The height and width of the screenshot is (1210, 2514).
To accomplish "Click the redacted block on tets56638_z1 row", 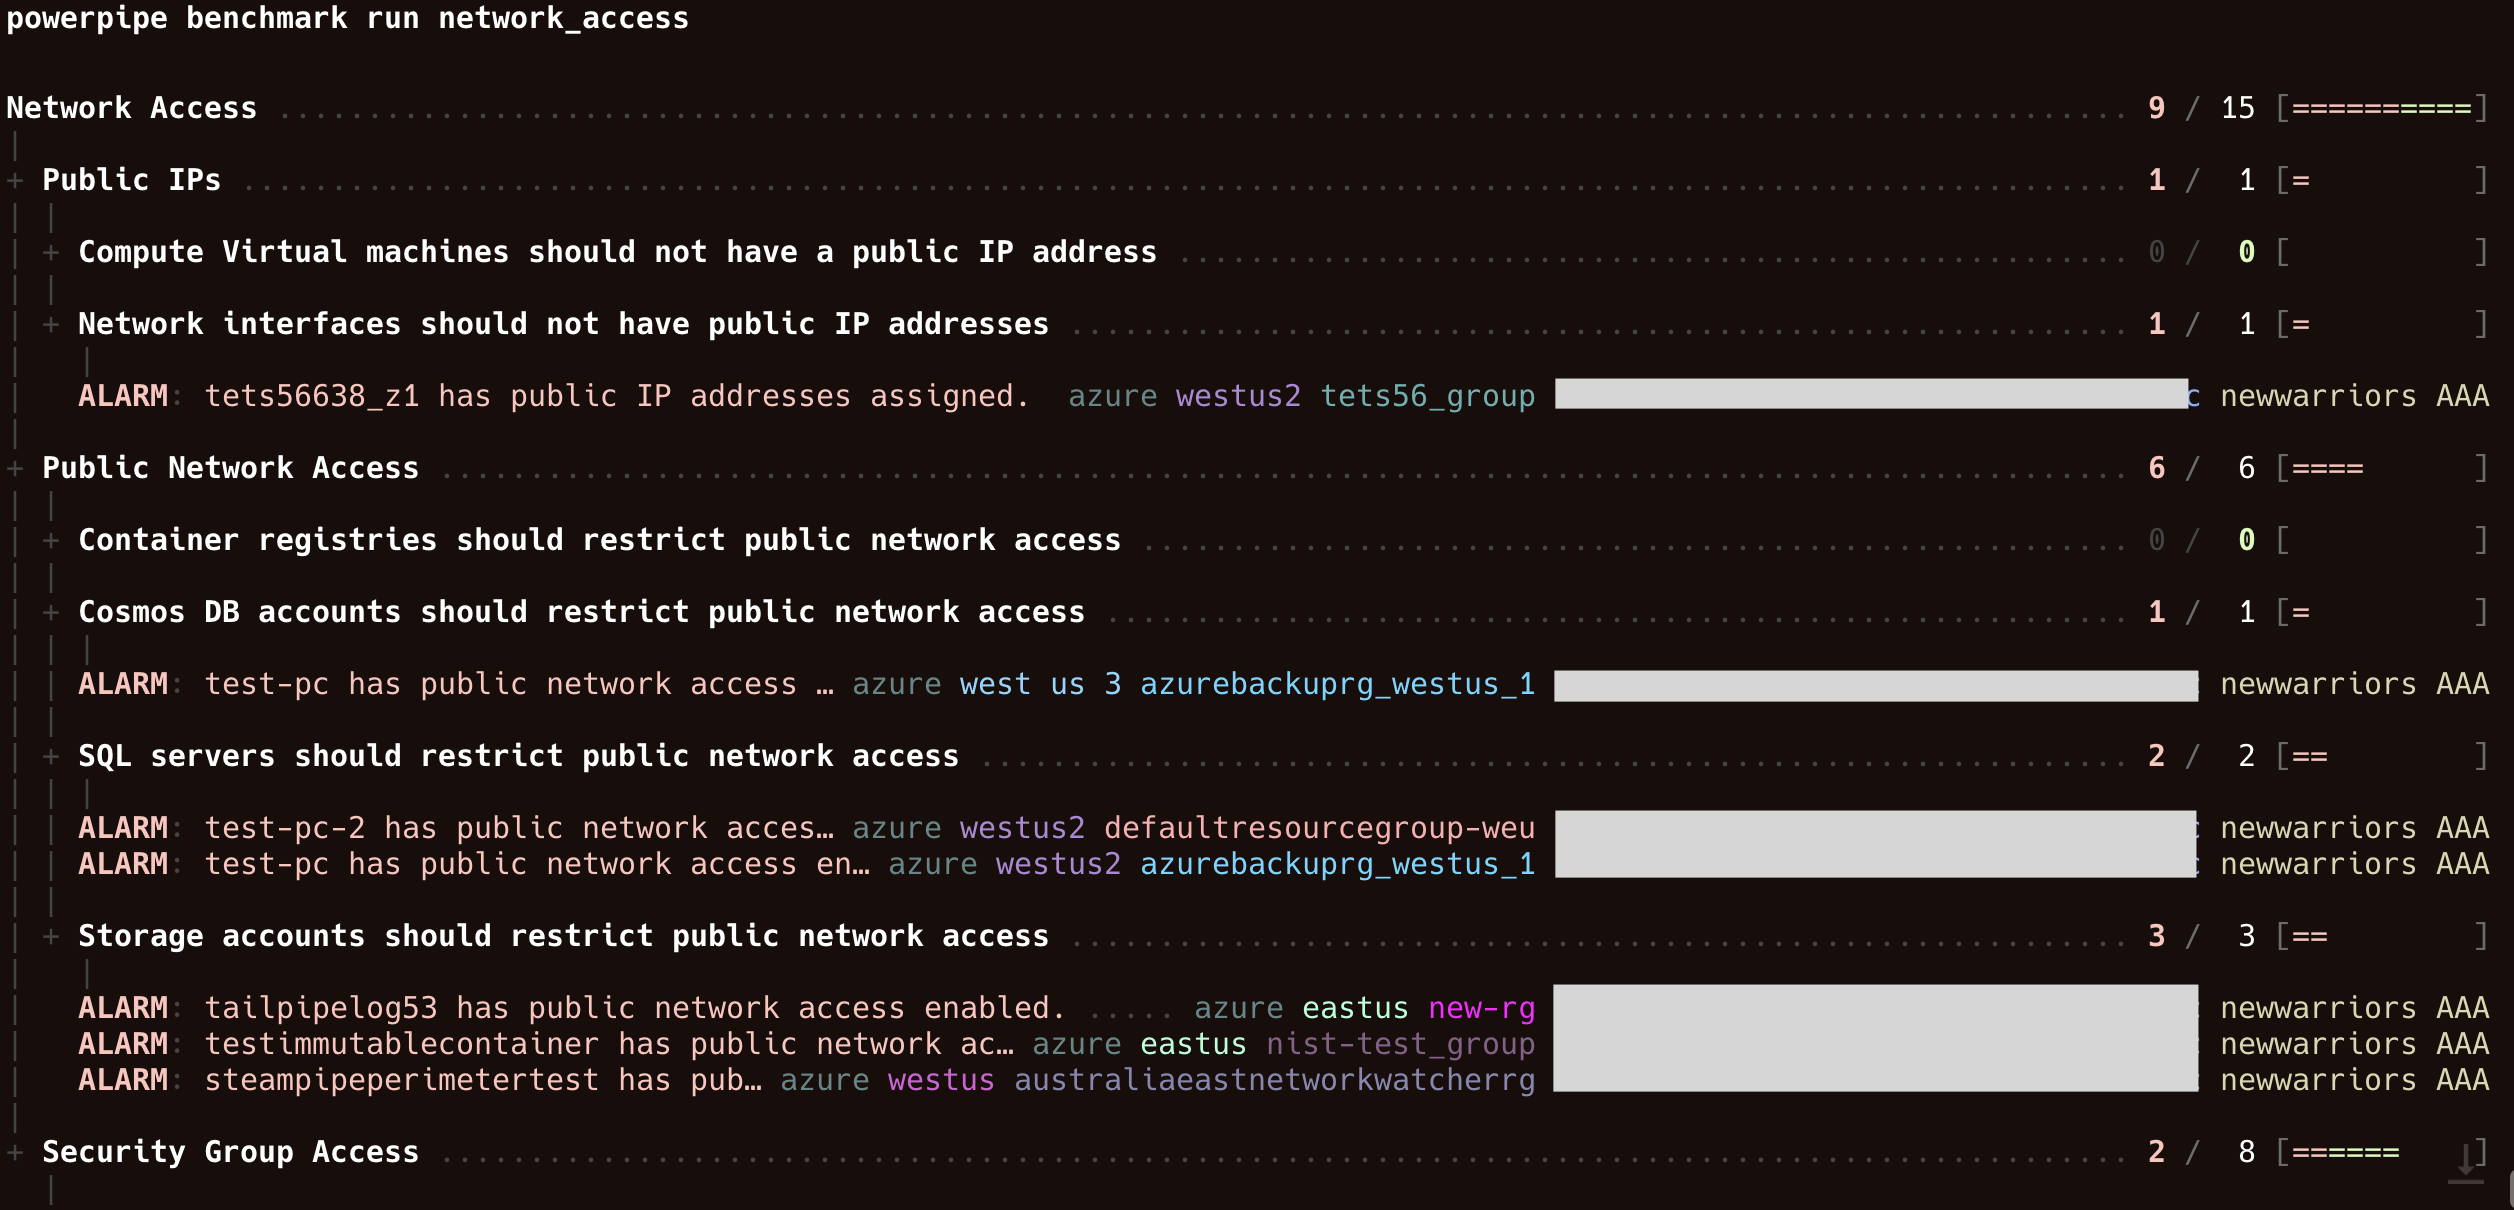I will [1870, 394].
